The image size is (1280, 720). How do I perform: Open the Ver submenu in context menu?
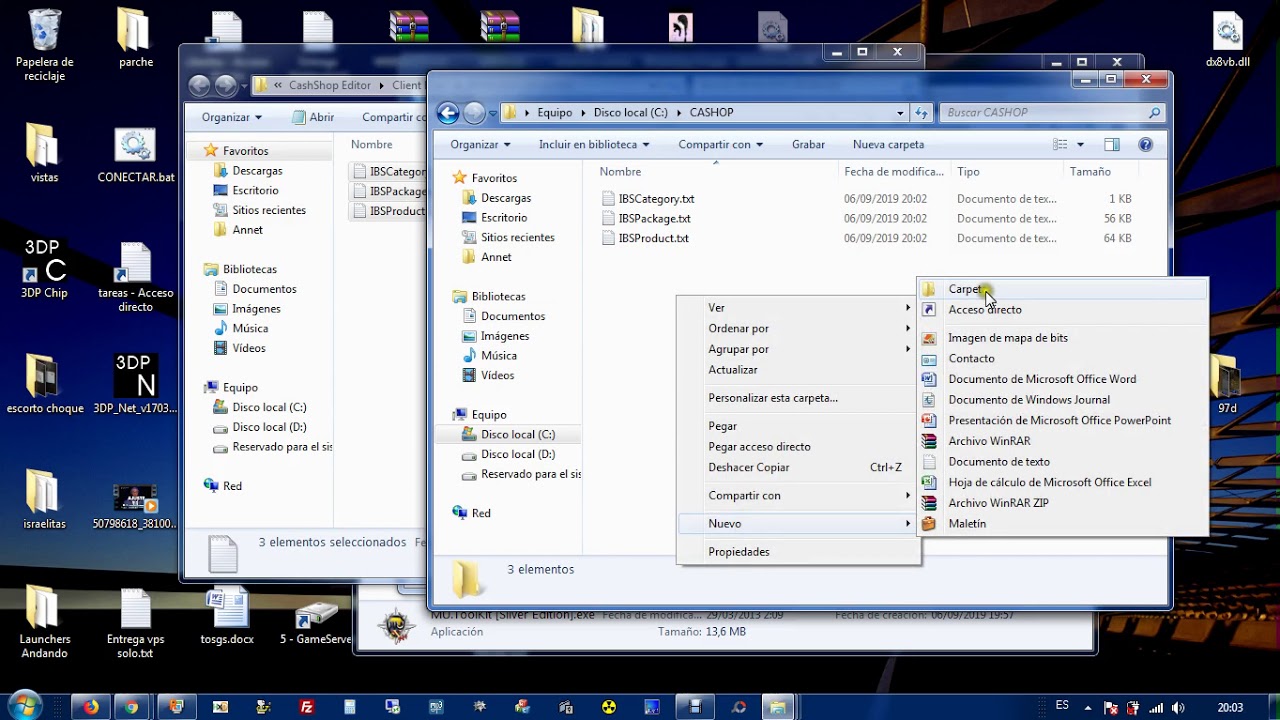(x=799, y=308)
